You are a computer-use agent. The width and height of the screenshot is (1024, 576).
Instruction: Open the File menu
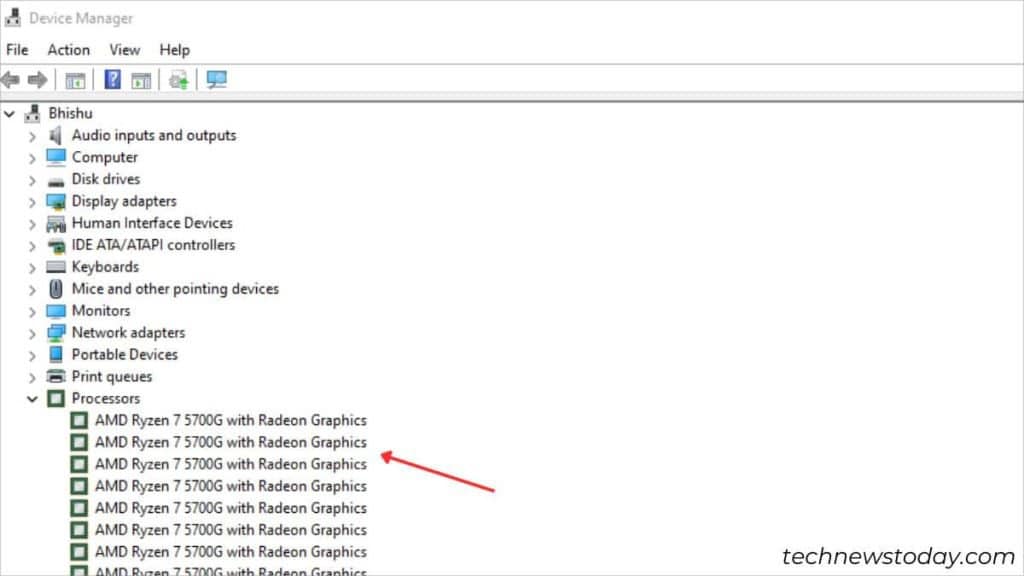pyautogui.click(x=17, y=50)
